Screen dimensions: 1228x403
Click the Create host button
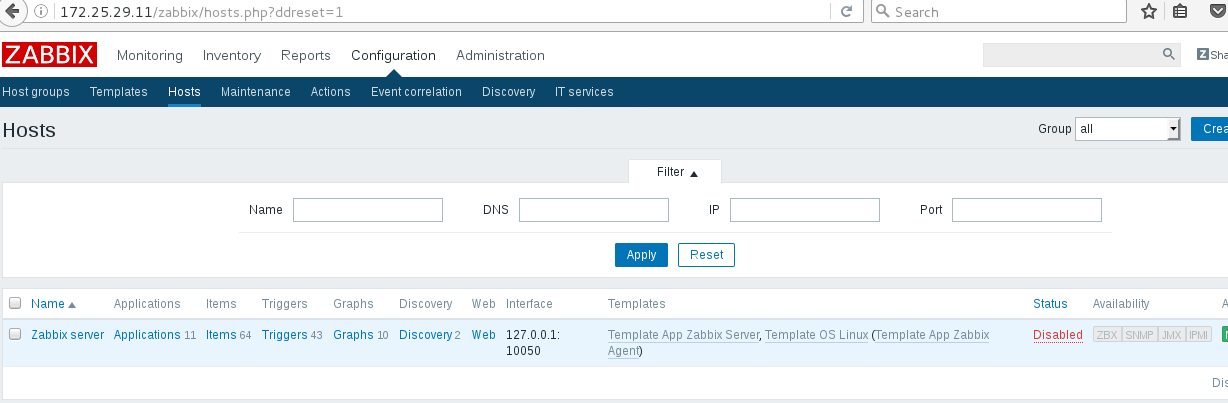tap(1210, 129)
